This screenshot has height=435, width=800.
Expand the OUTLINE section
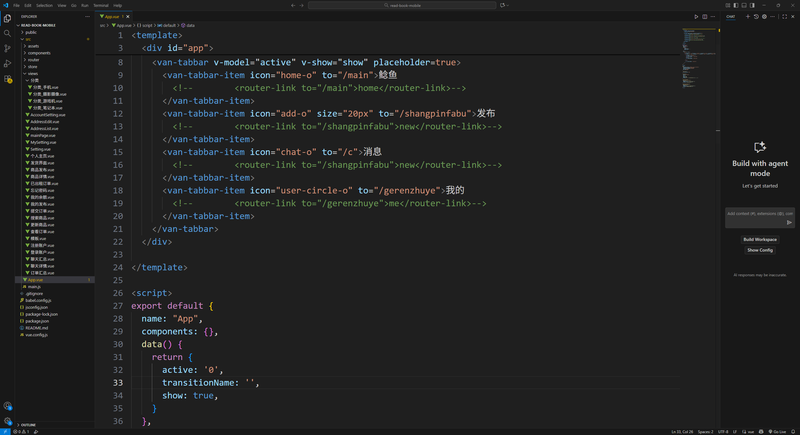(x=28, y=425)
